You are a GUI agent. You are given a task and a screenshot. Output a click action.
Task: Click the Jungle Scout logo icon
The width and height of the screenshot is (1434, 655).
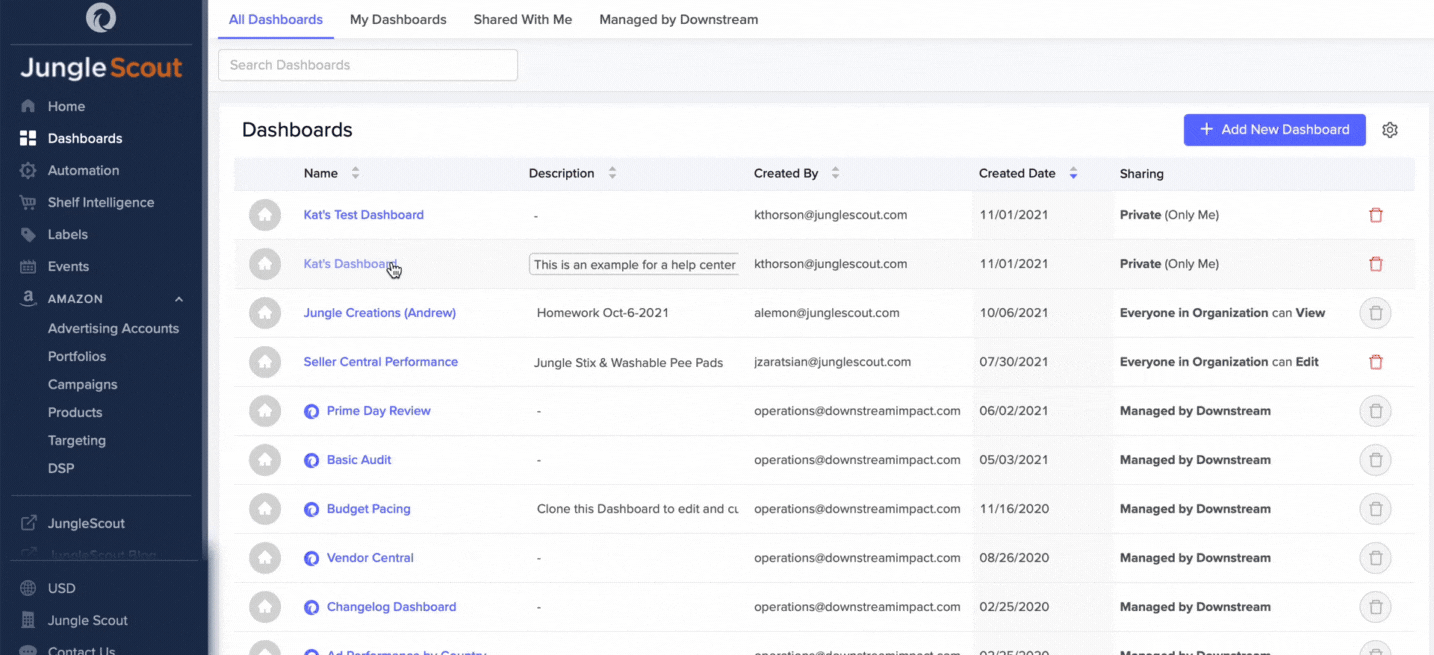pyautogui.click(x=101, y=17)
